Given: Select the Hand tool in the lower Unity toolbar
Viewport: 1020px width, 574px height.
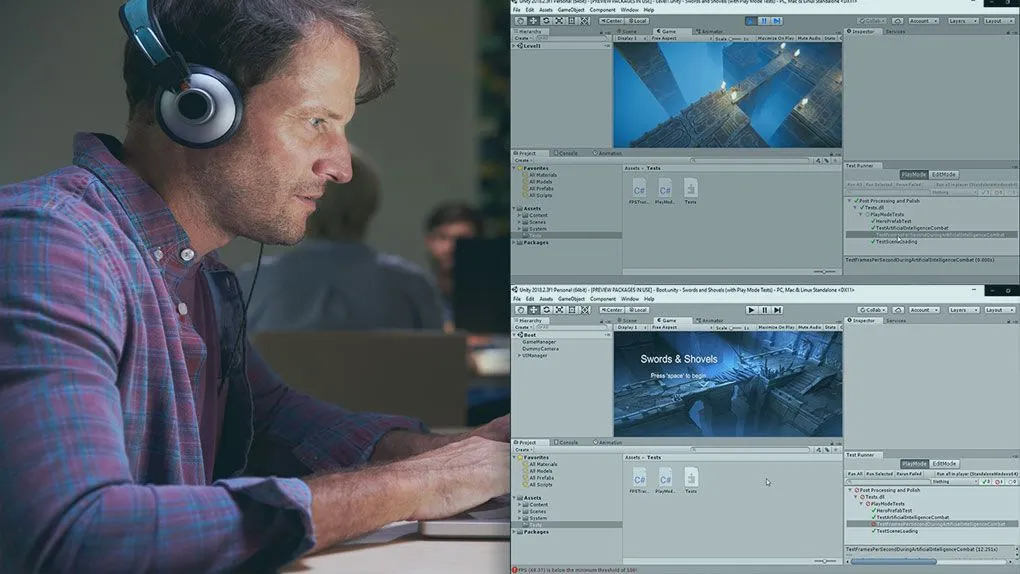Looking at the screenshot, I should [x=521, y=310].
